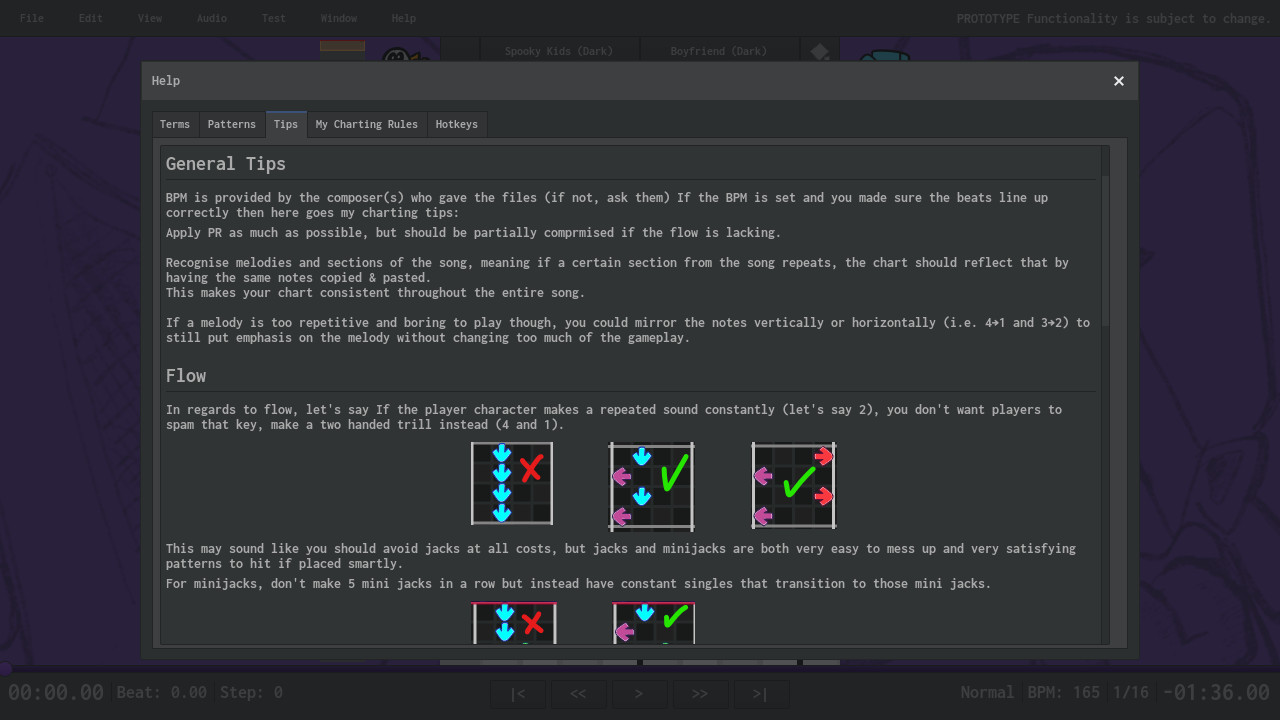Switch to the Hotkeys tab
Screen dimensions: 1280x720
(457, 124)
